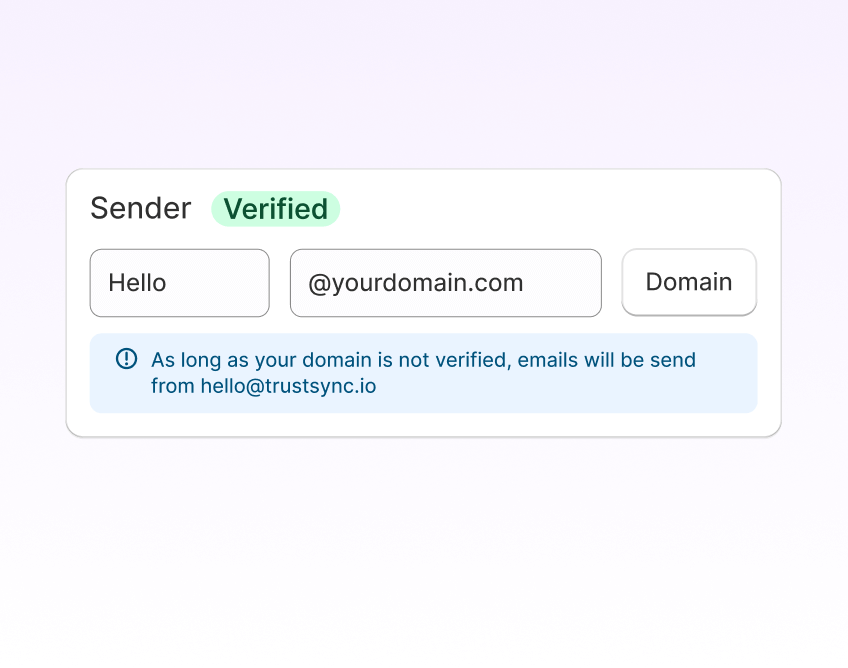Image resolution: width=848 pixels, height=668 pixels.
Task: Click into the @yourdomain.com input field
Action: 445,283
